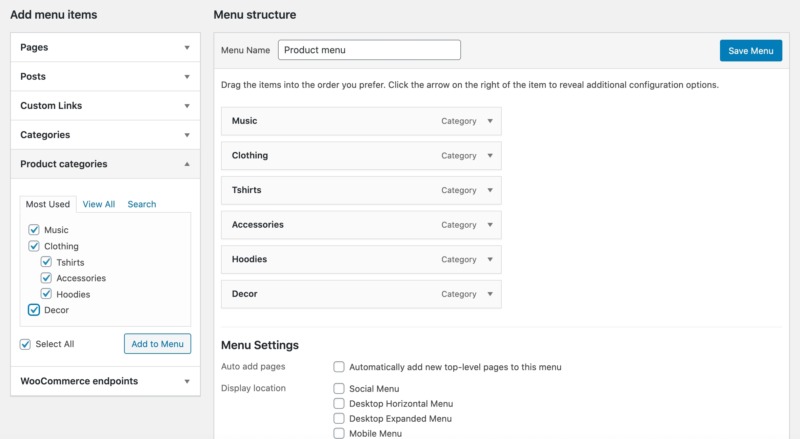Toggle the Select All checkbox
Image resolution: width=800 pixels, height=439 pixels.
point(25,344)
